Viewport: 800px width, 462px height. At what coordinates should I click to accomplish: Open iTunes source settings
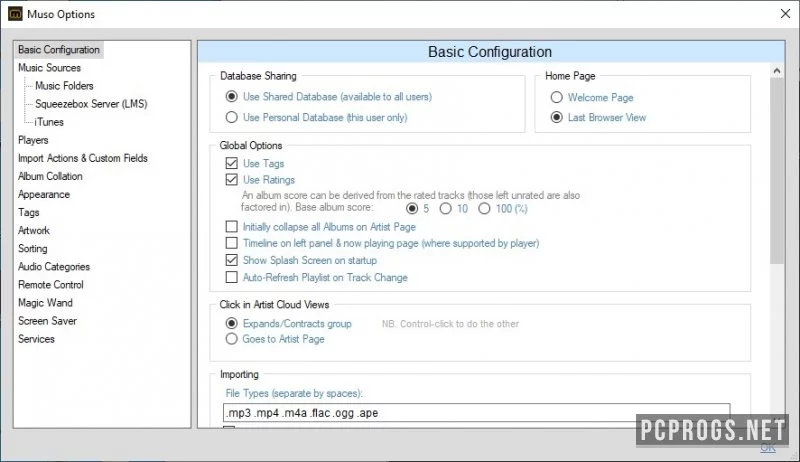[x=49, y=122]
